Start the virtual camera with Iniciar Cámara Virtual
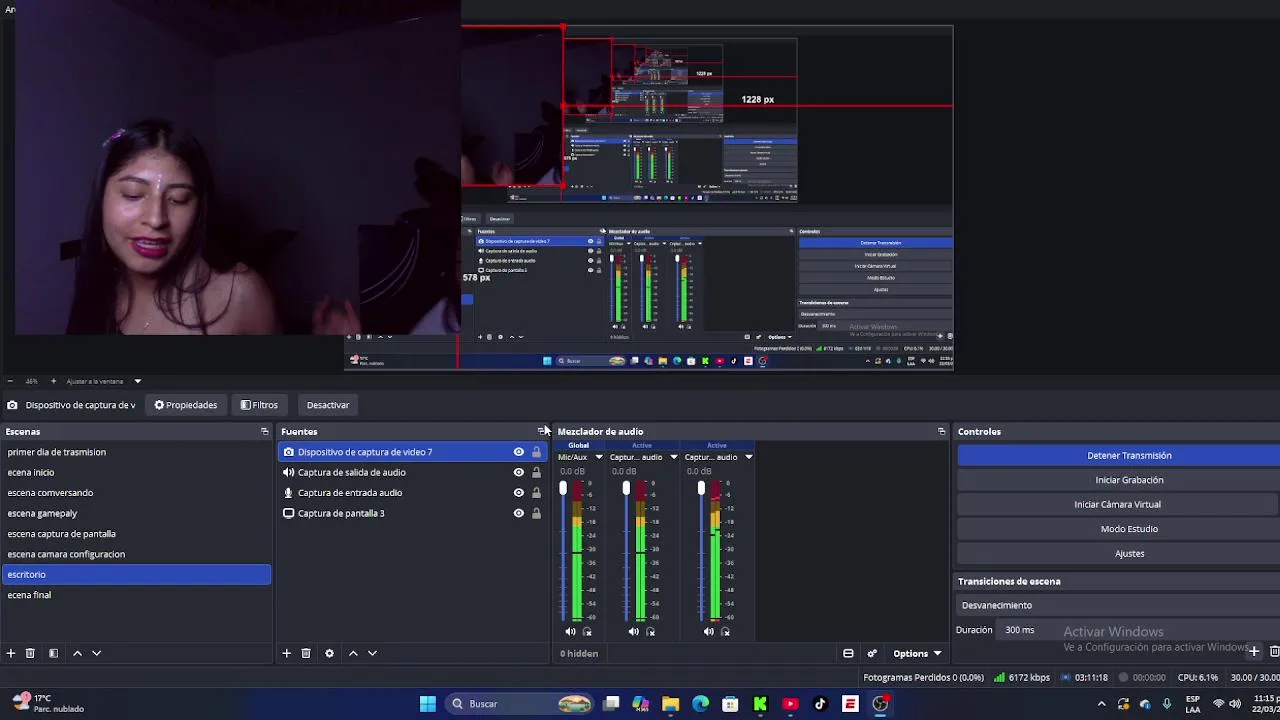Image resolution: width=1280 pixels, height=720 pixels. point(1129,504)
